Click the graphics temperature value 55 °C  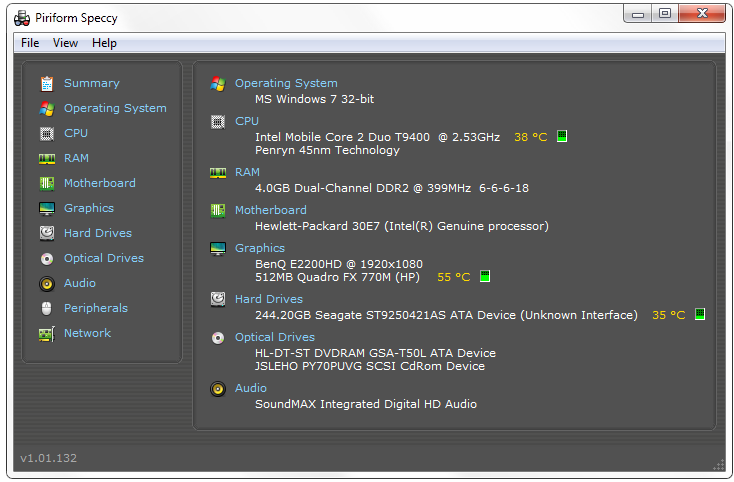454,277
